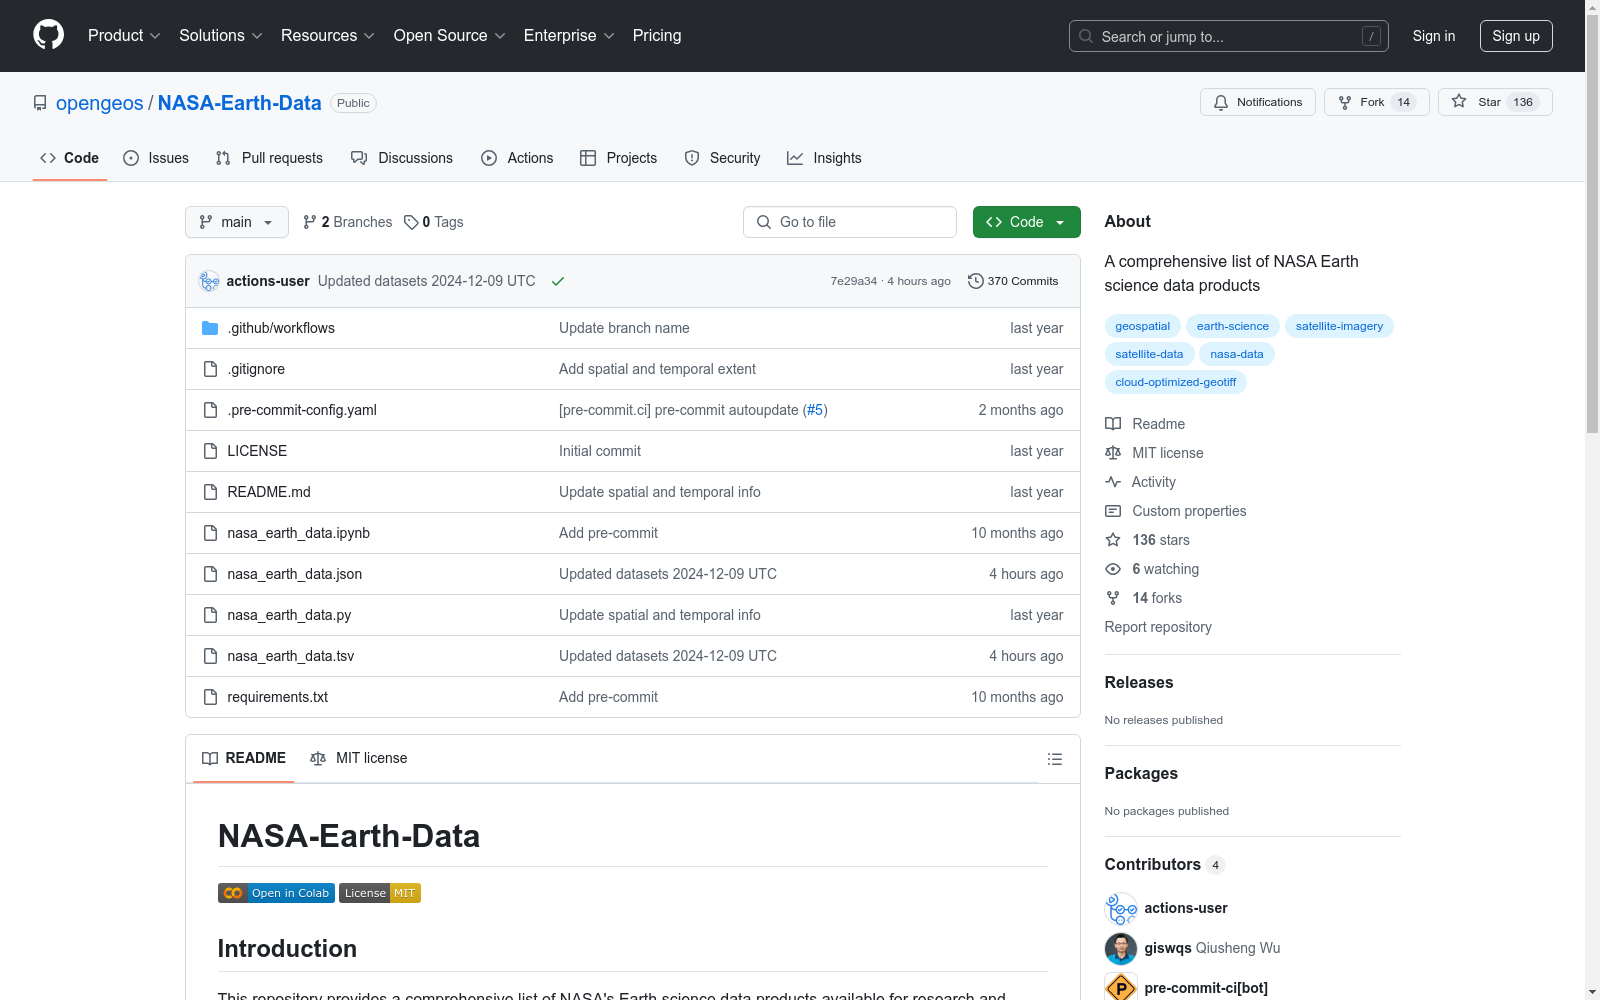Expand the Solutions menu
This screenshot has height=1000, width=1600.
click(x=221, y=36)
